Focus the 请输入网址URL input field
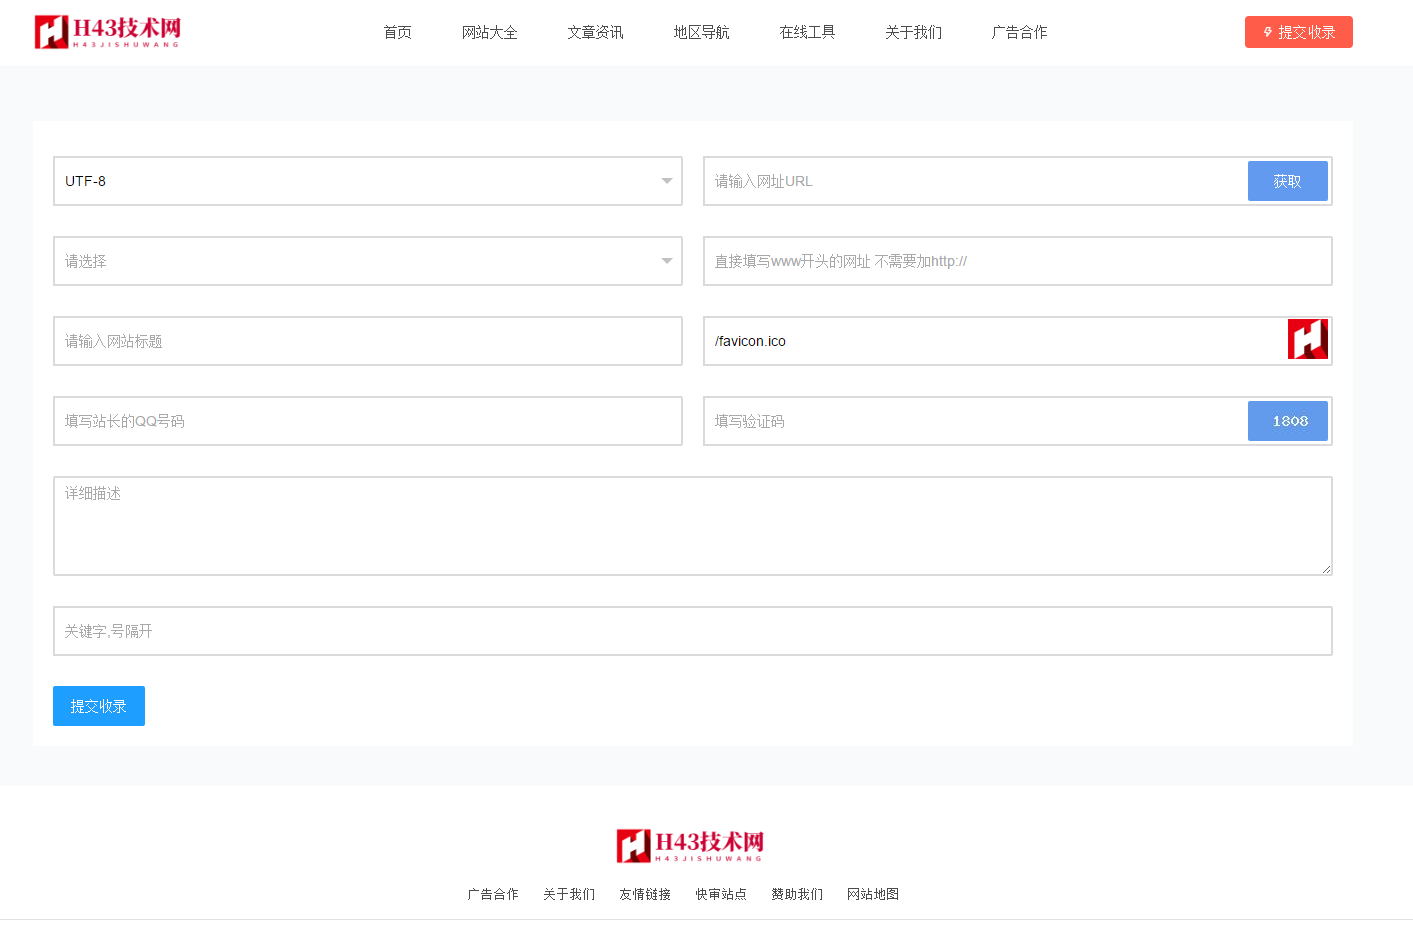The height and width of the screenshot is (933, 1413). (975, 181)
